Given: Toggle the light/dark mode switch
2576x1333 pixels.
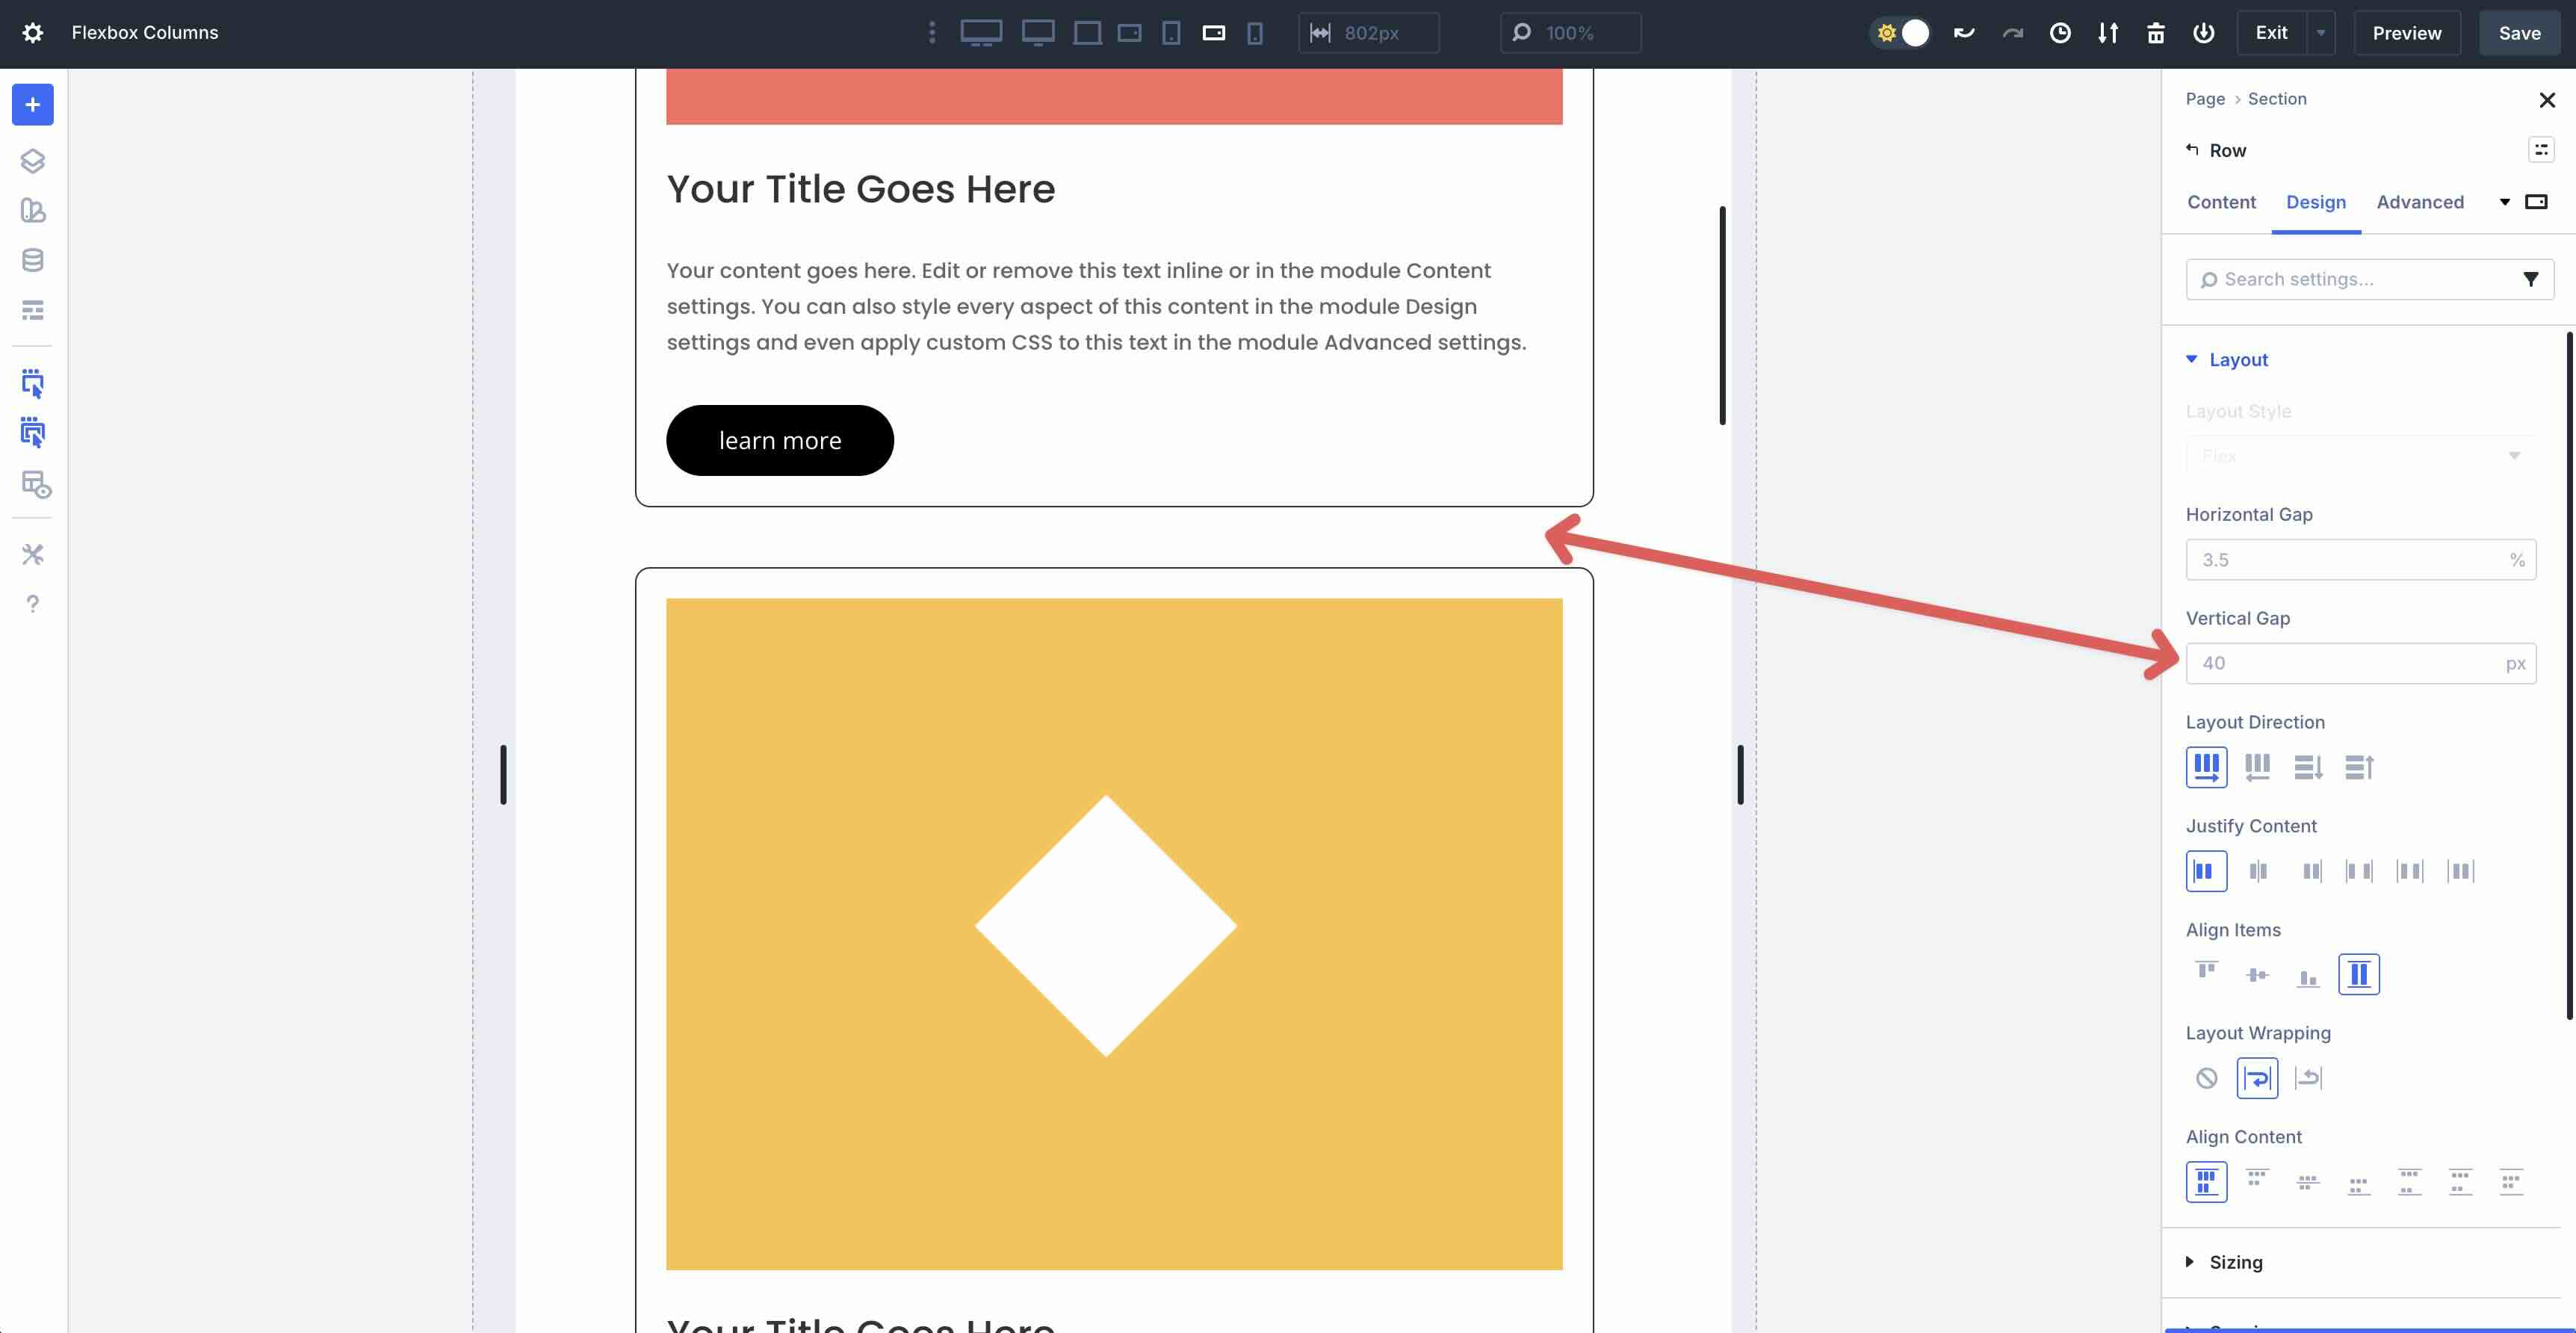Looking at the screenshot, I should [1900, 33].
